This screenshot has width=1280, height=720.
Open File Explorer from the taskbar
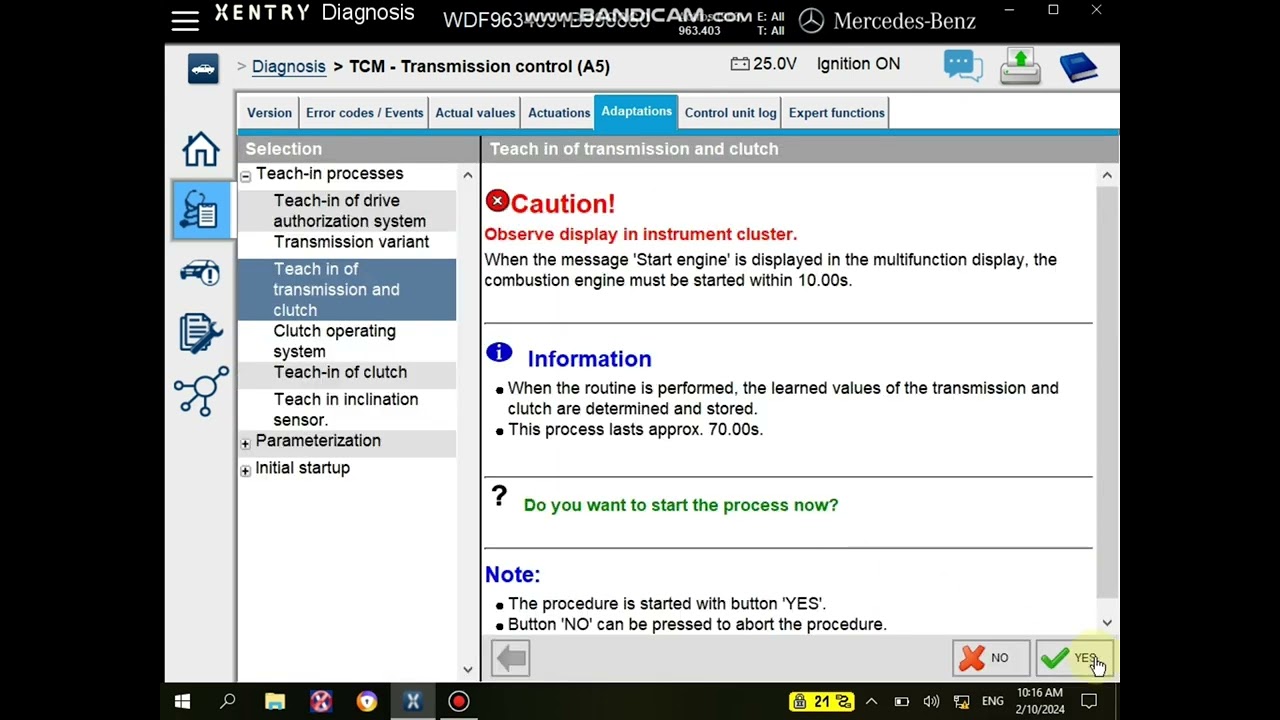275,701
